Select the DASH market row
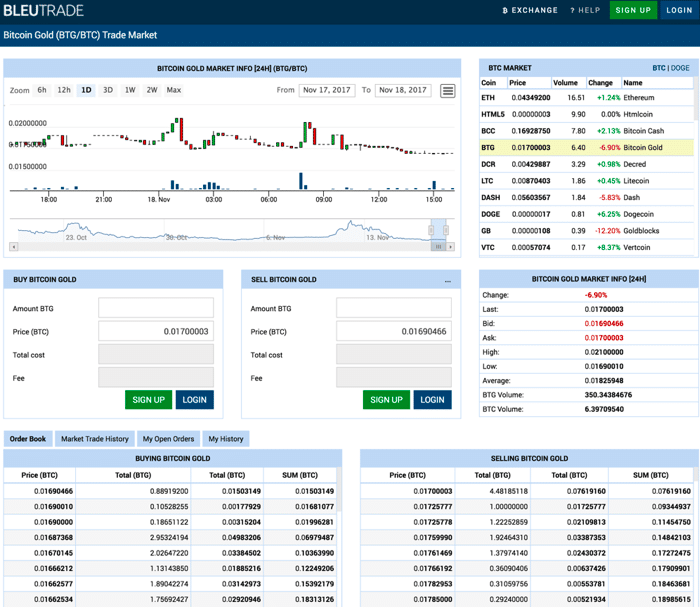 tap(587, 197)
